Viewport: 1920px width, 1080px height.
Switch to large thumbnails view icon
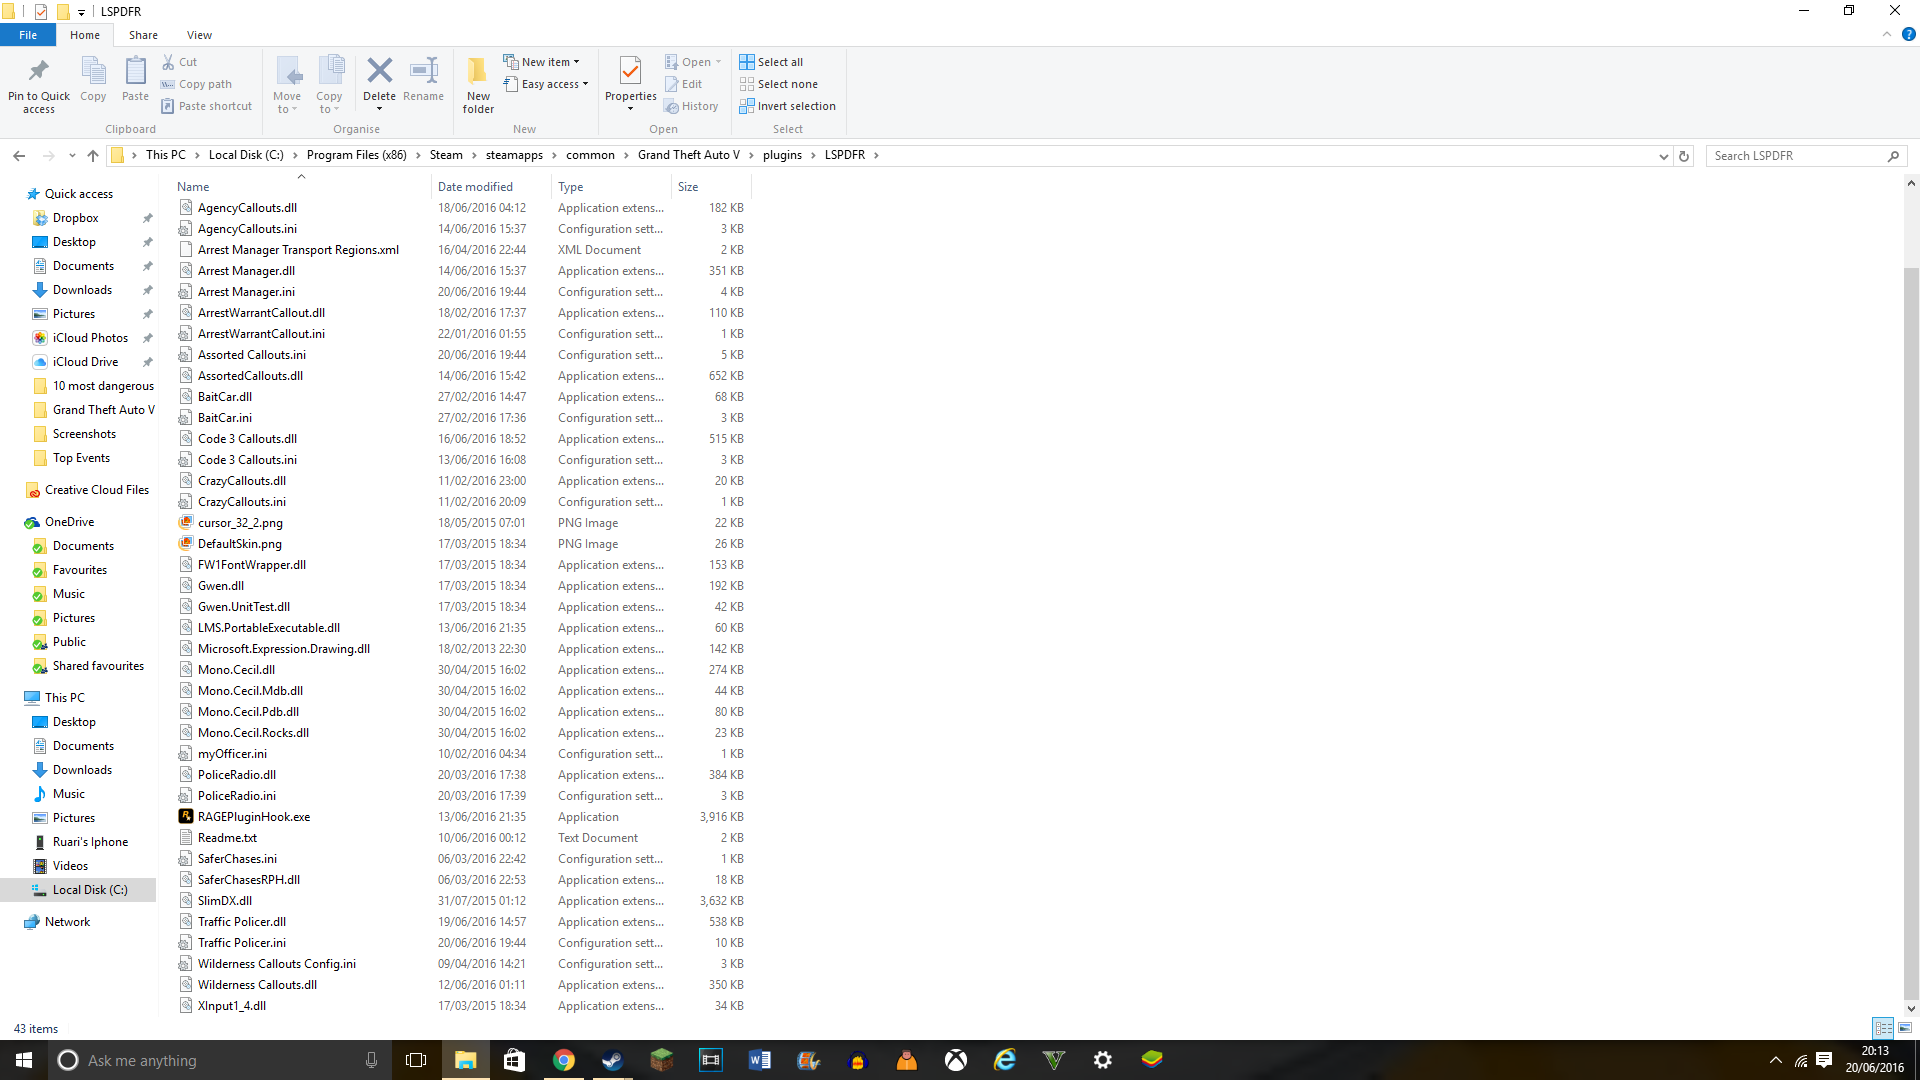coord(1905,1028)
